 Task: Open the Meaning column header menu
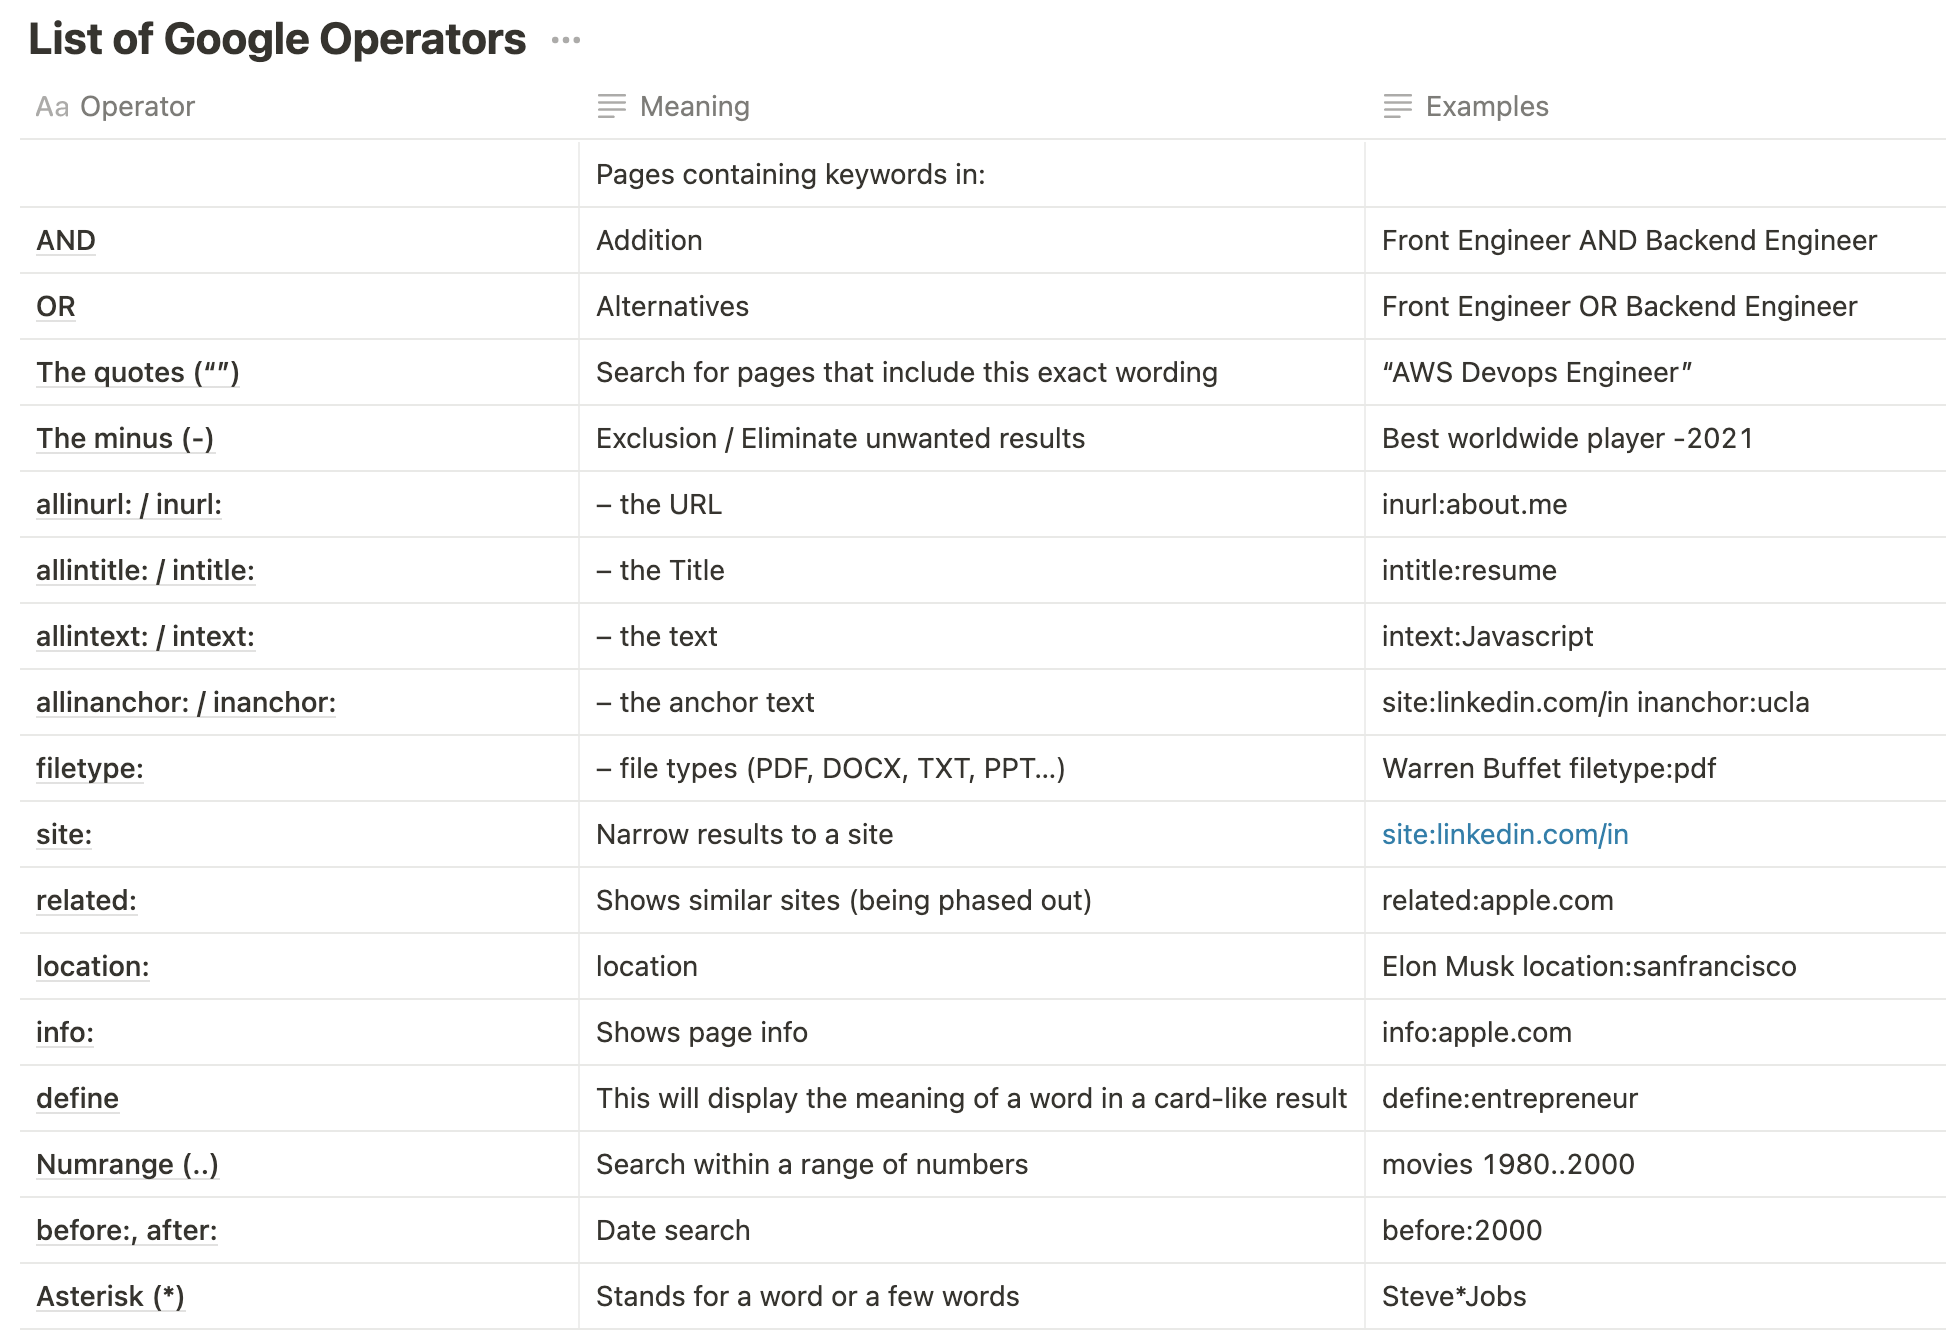click(x=694, y=107)
